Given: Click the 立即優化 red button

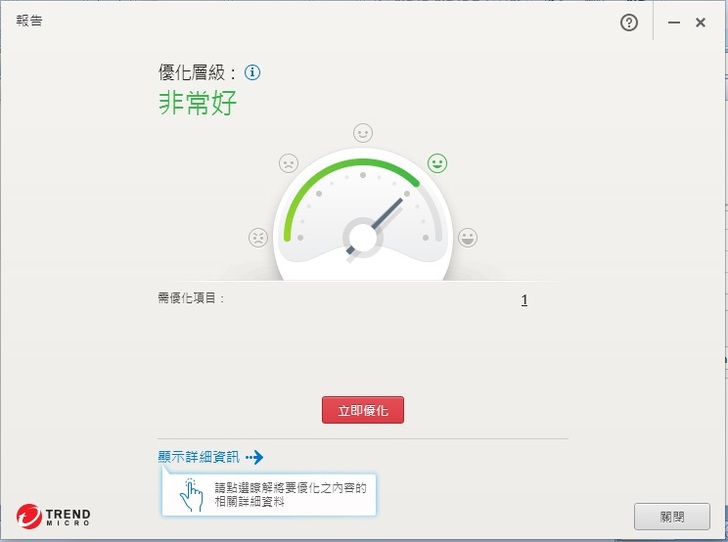Looking at the screenshot, I should 363,410.
